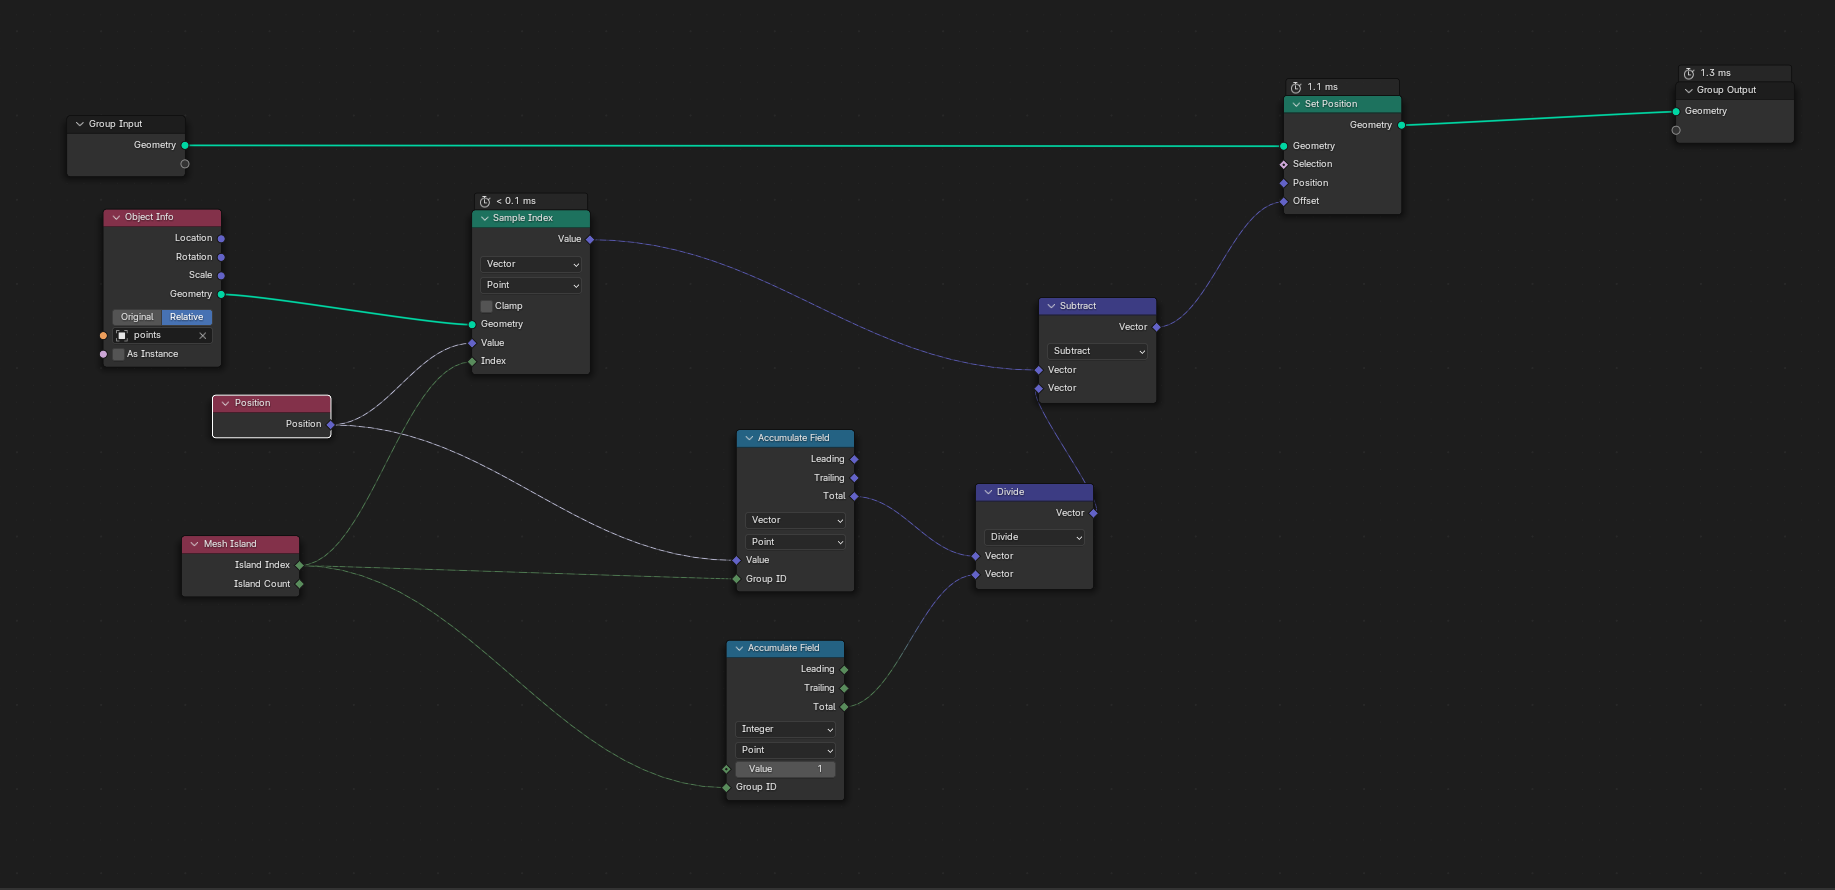Click the Island Index output socket
The image size is (1835, 890).
coord(299,565)
